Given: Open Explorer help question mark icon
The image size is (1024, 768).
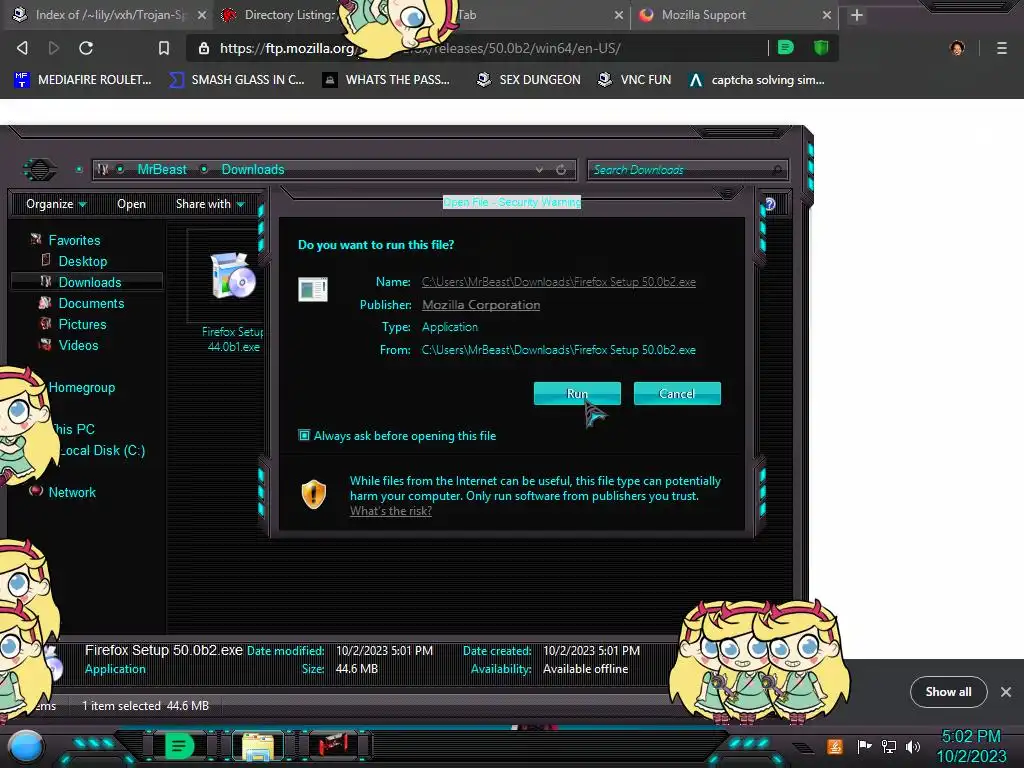Looking at the screenshot, I should coord(771,204).
